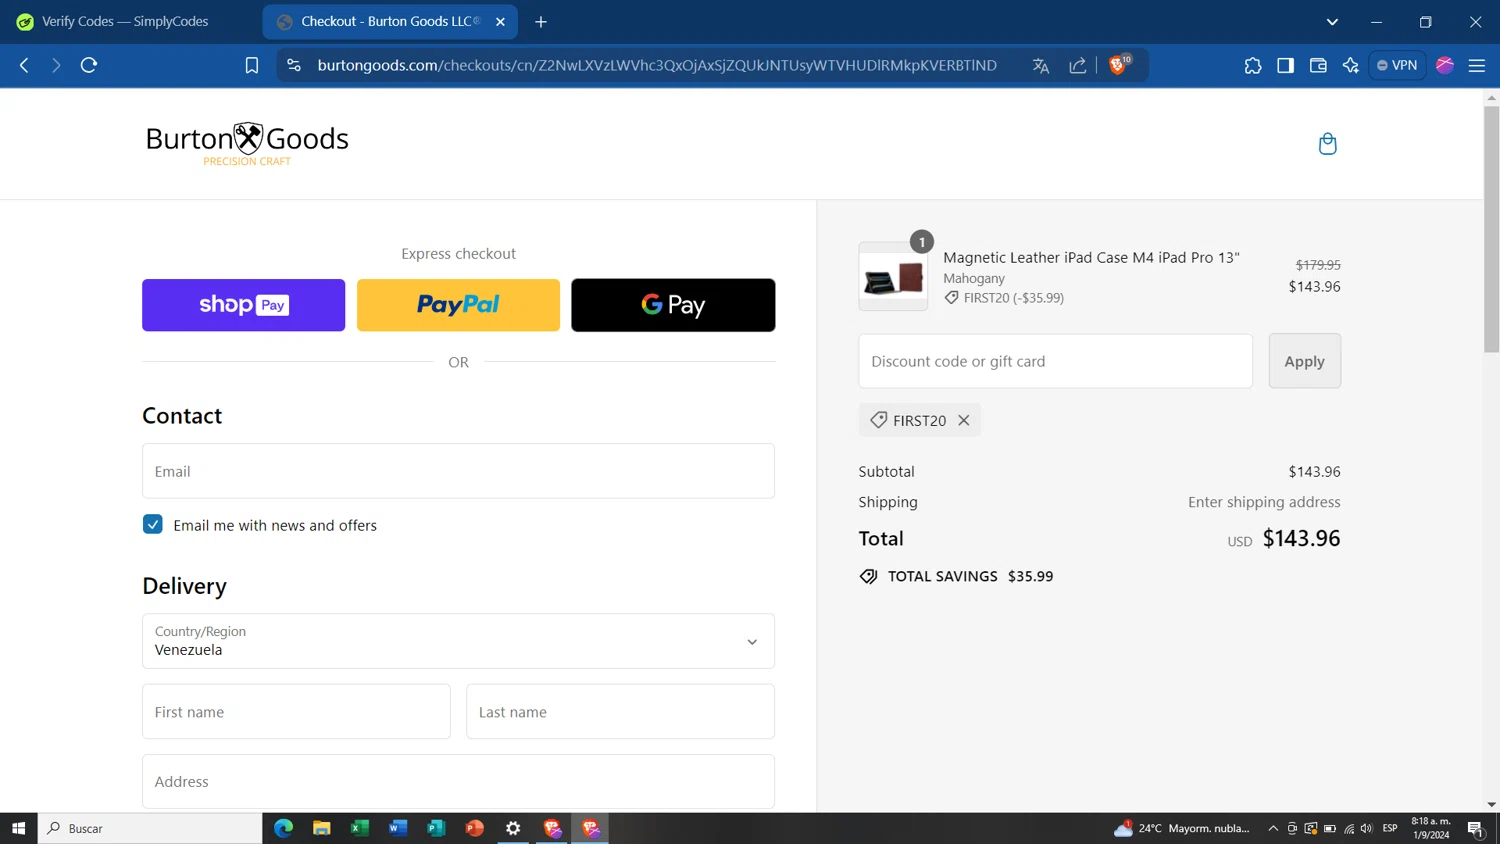
Task: Go forward to the next page
Action: click(56, 65)
